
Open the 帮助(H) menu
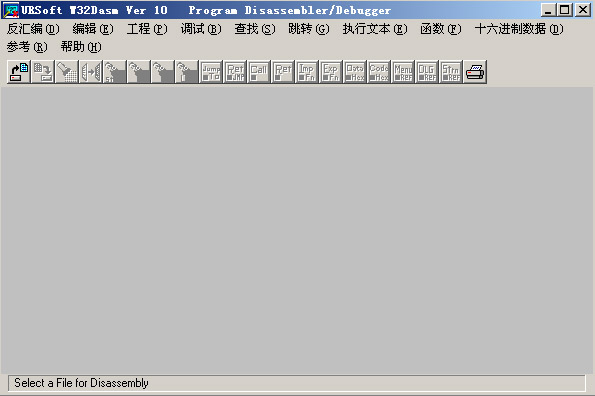pos(81,47)
